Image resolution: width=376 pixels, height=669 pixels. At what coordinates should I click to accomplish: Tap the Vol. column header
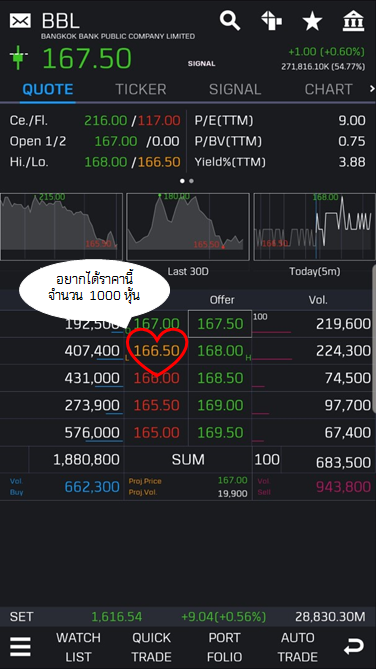318,300
